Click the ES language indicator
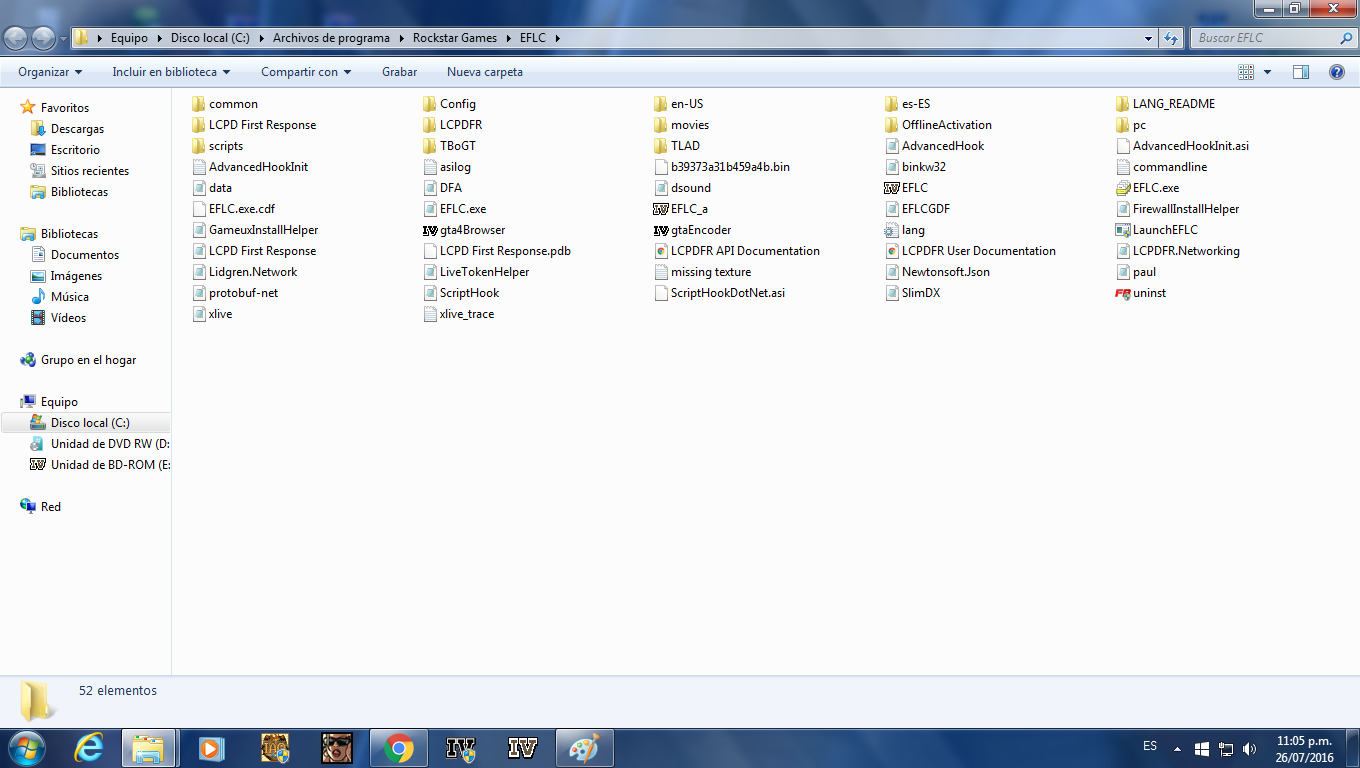 pyautogui.click(x=1150, y=746)
